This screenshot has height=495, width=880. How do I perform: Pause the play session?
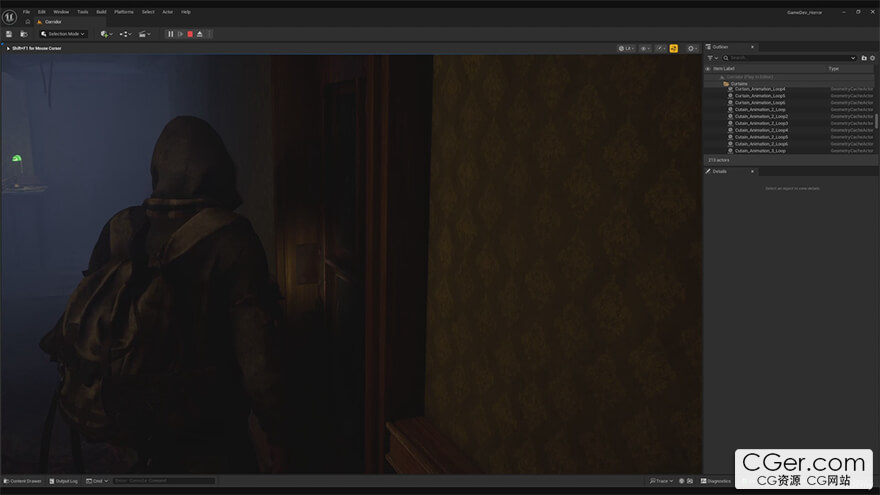click(x=171, y=34)
